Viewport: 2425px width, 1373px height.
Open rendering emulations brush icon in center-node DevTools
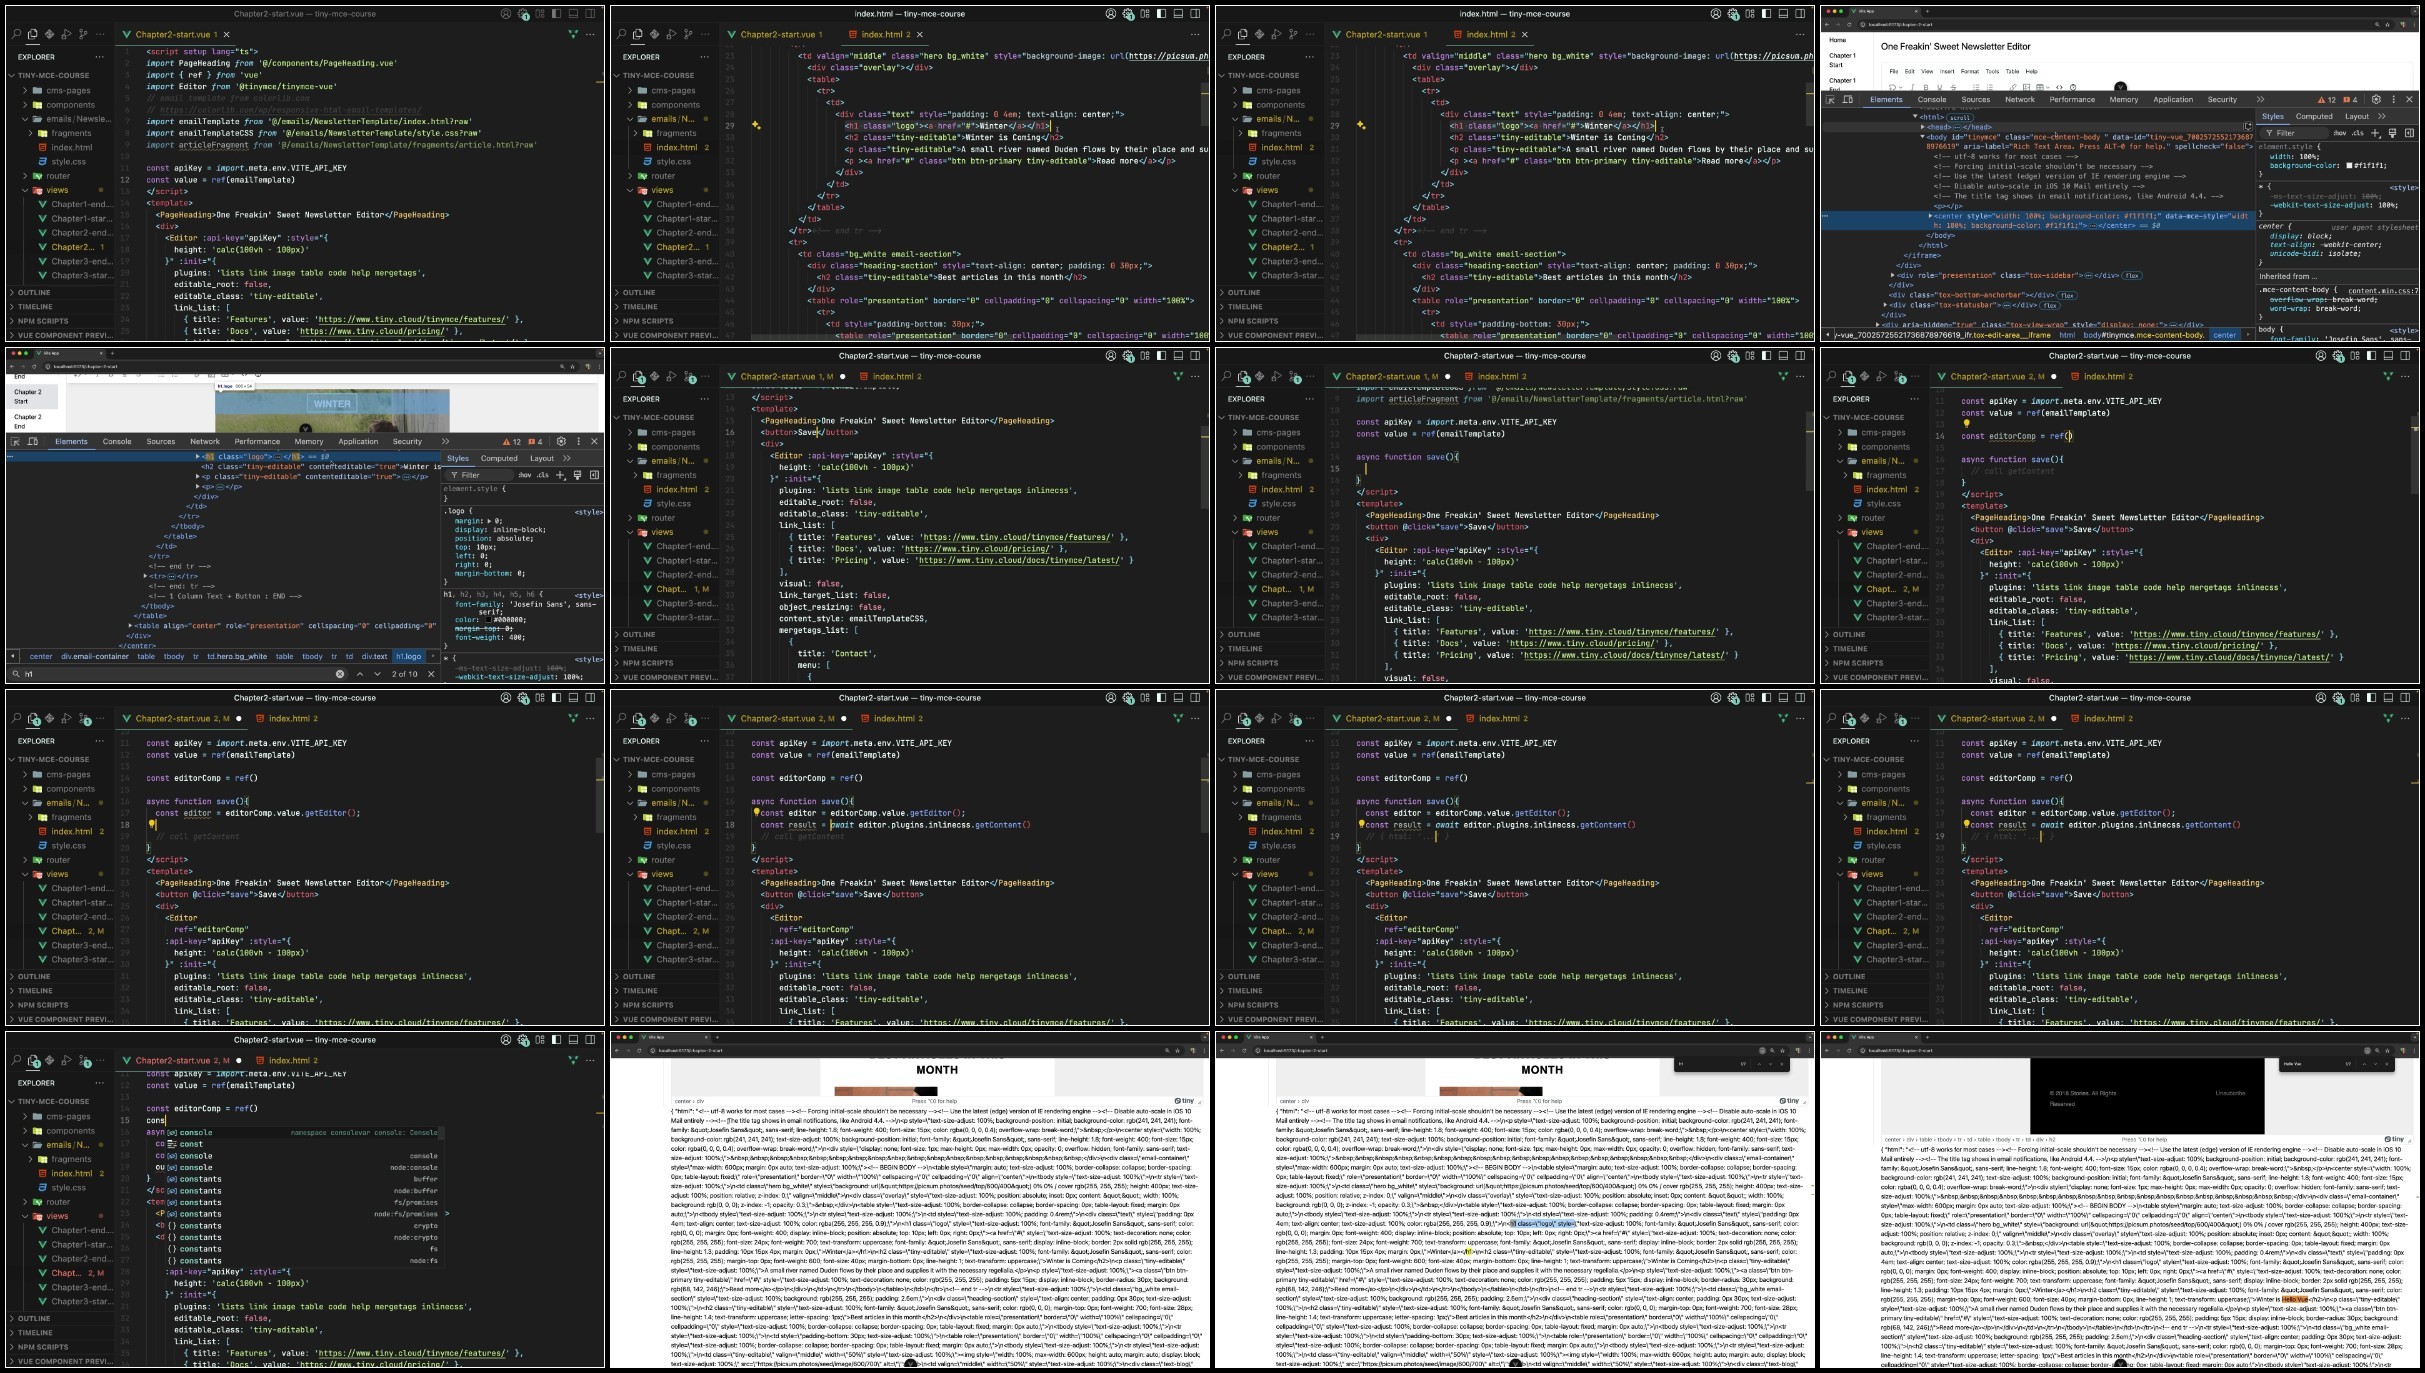2392,133
